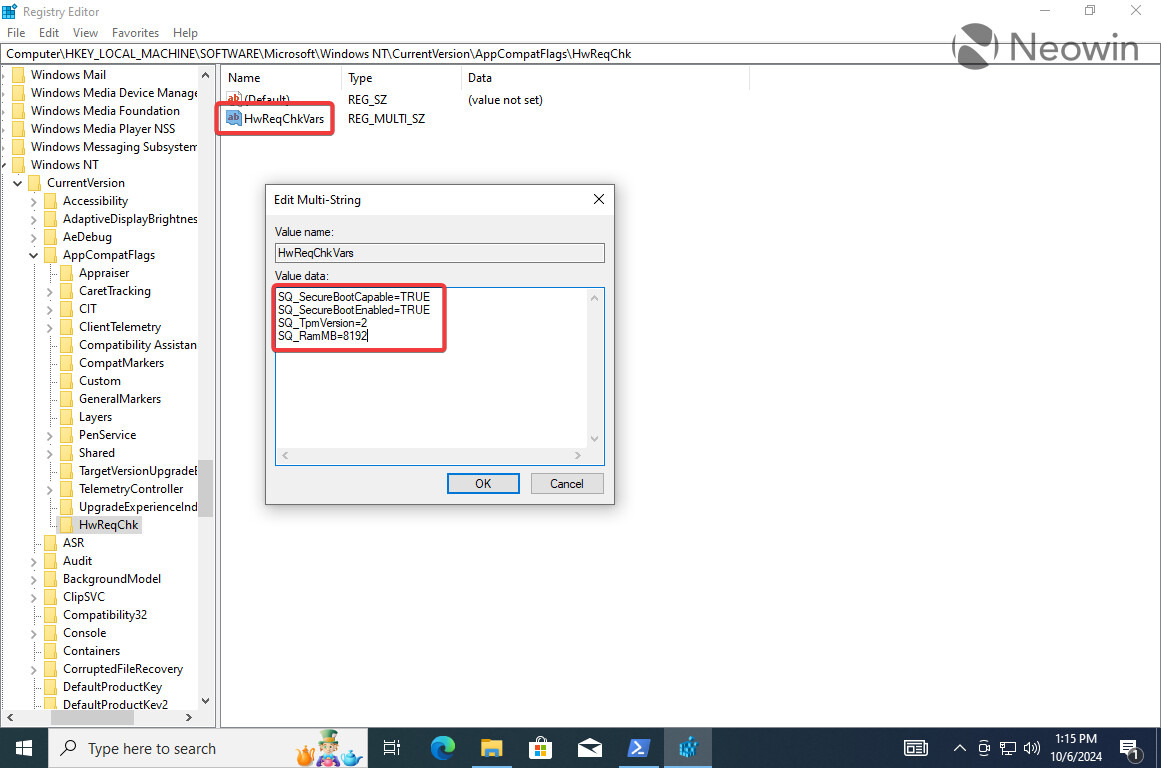The image size is (1161, 768).
Task: Collapse the CurrentVersion tree node
Action: tap(18, 183)
